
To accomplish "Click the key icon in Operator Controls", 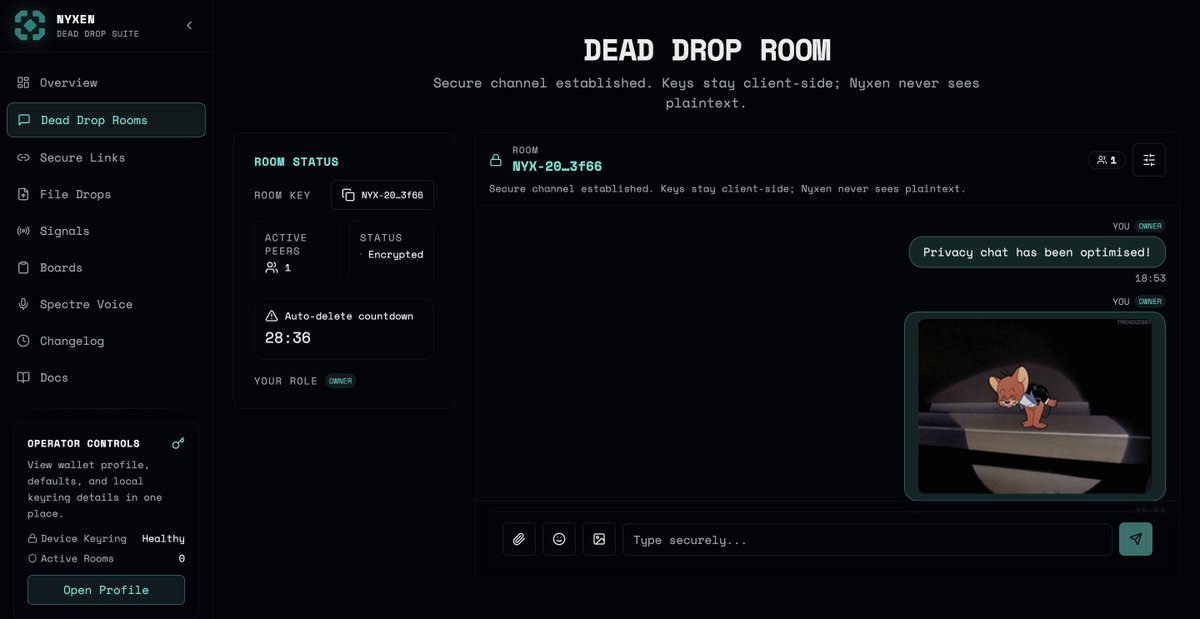I will (x=178, y=442).
